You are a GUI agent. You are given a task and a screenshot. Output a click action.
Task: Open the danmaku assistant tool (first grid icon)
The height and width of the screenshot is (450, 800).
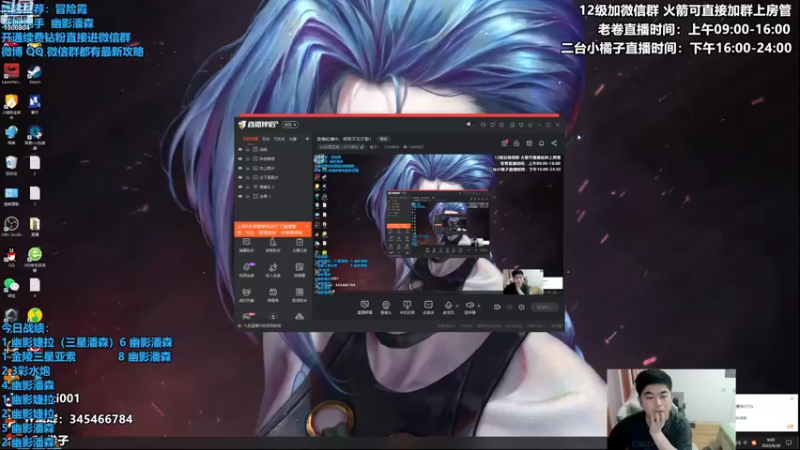pos(246,245)
